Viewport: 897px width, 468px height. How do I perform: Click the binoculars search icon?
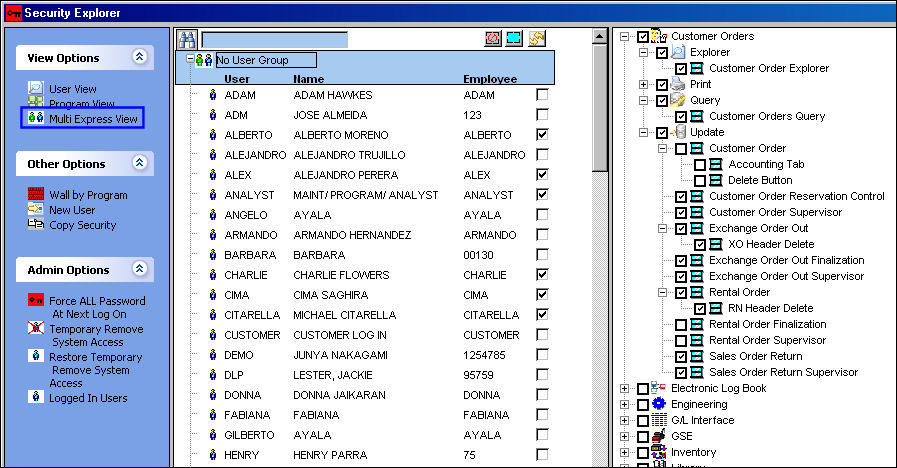coord(187,39)
